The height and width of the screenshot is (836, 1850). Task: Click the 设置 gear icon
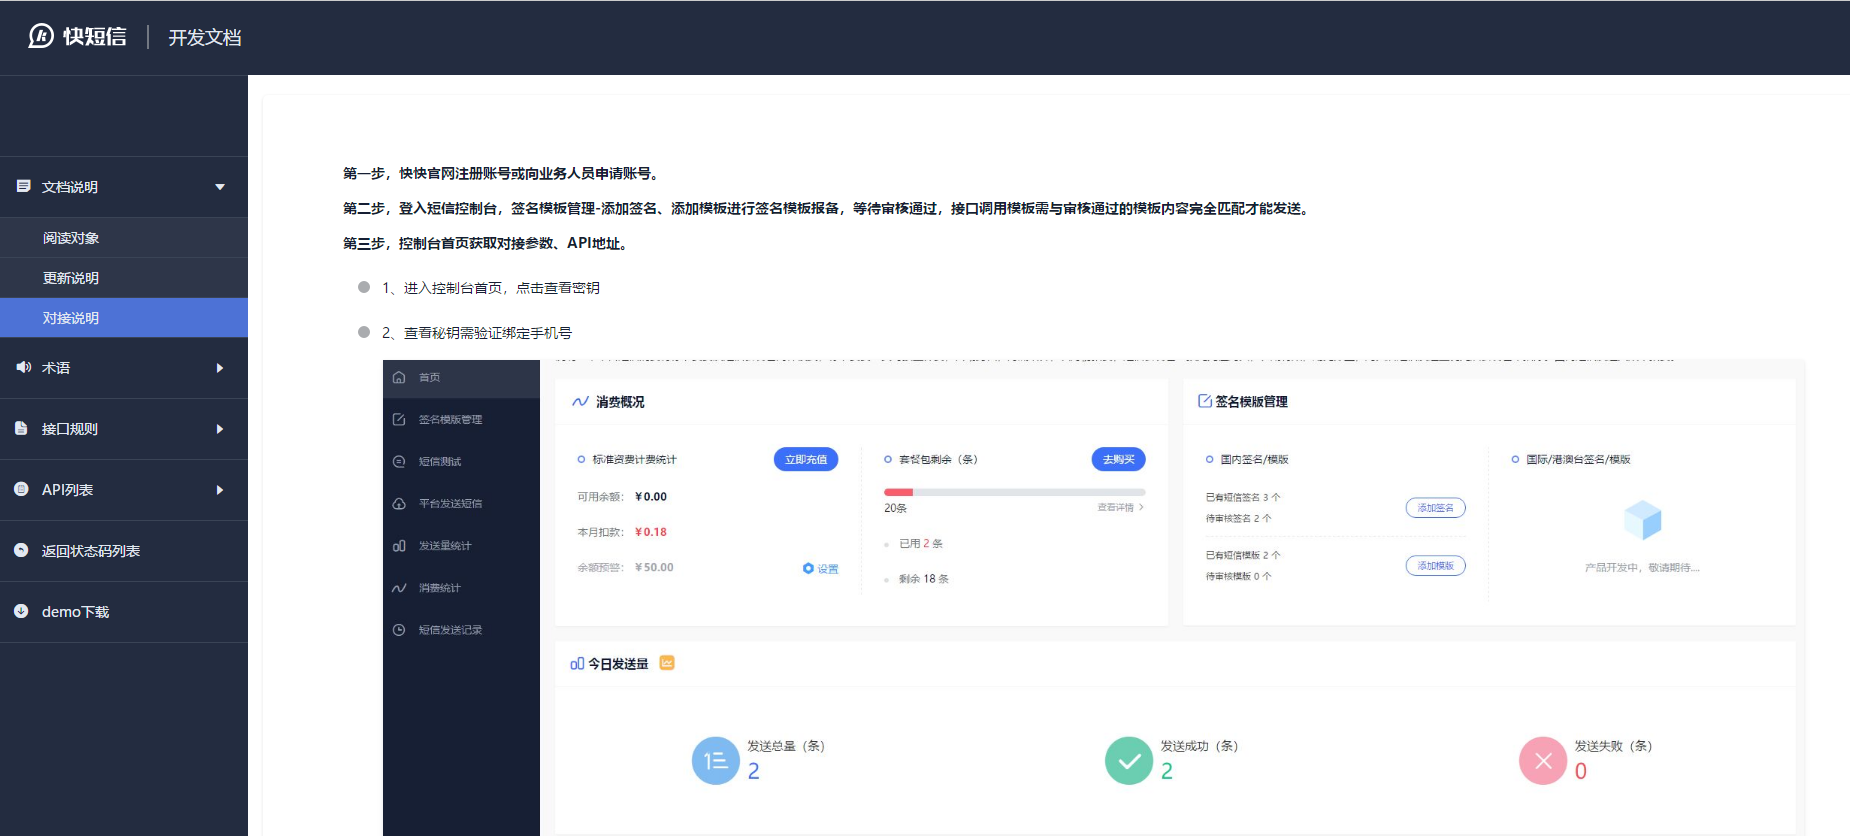[x=808, y=569]
